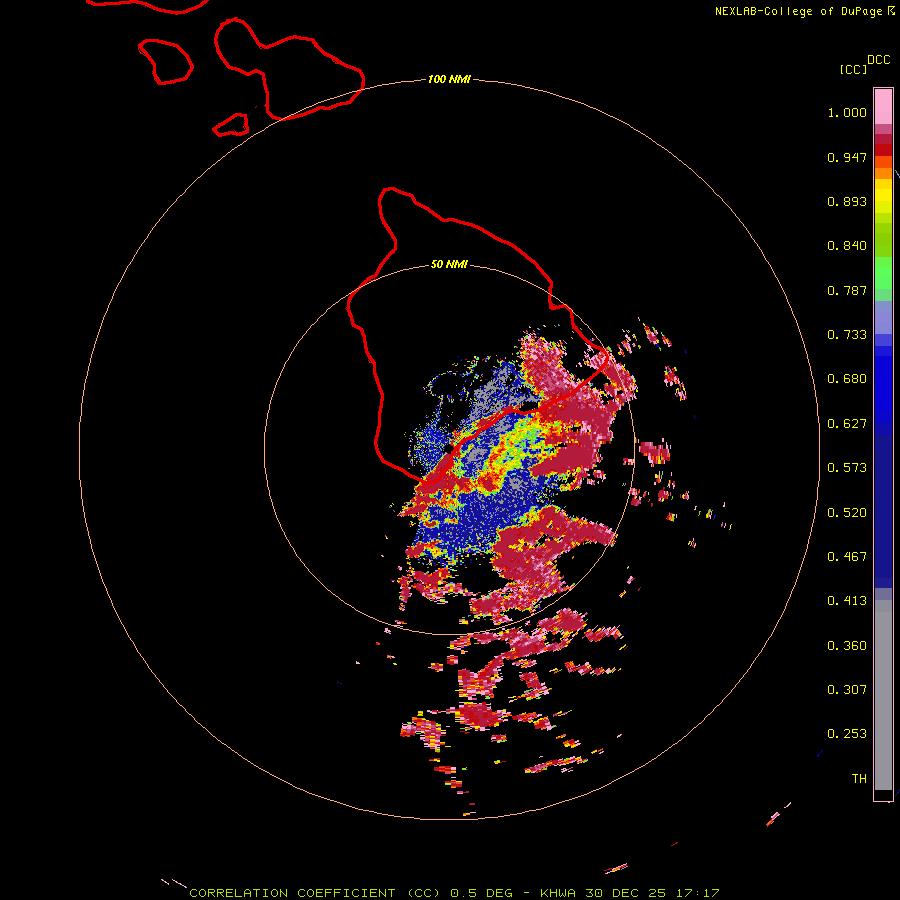The width and height of the screenshot is (900, 900).
Task: Click the 0.627 scale value
Action: pyautogui.click(x=847, y=424)
